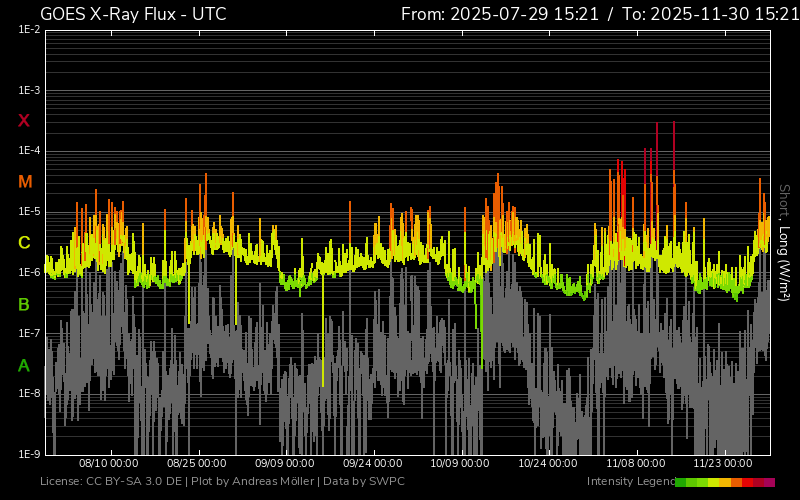Click the 1E-6 y-axis label
Viewport: 800px width, 500px height.
pyautogui.click(x=29, y=272)
